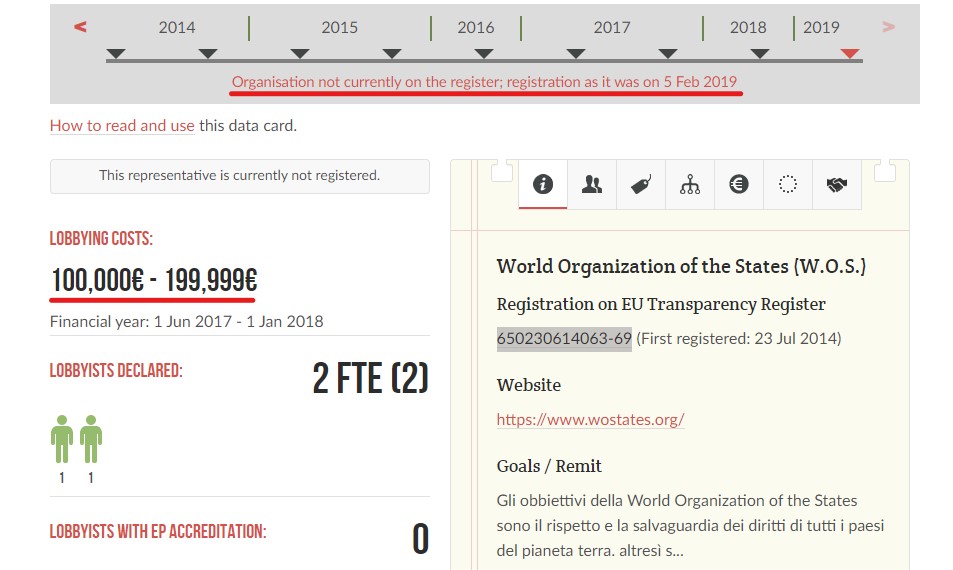
Task: Click the 'Website' heading
Action: pyautogui.click(x=529, y=385)
